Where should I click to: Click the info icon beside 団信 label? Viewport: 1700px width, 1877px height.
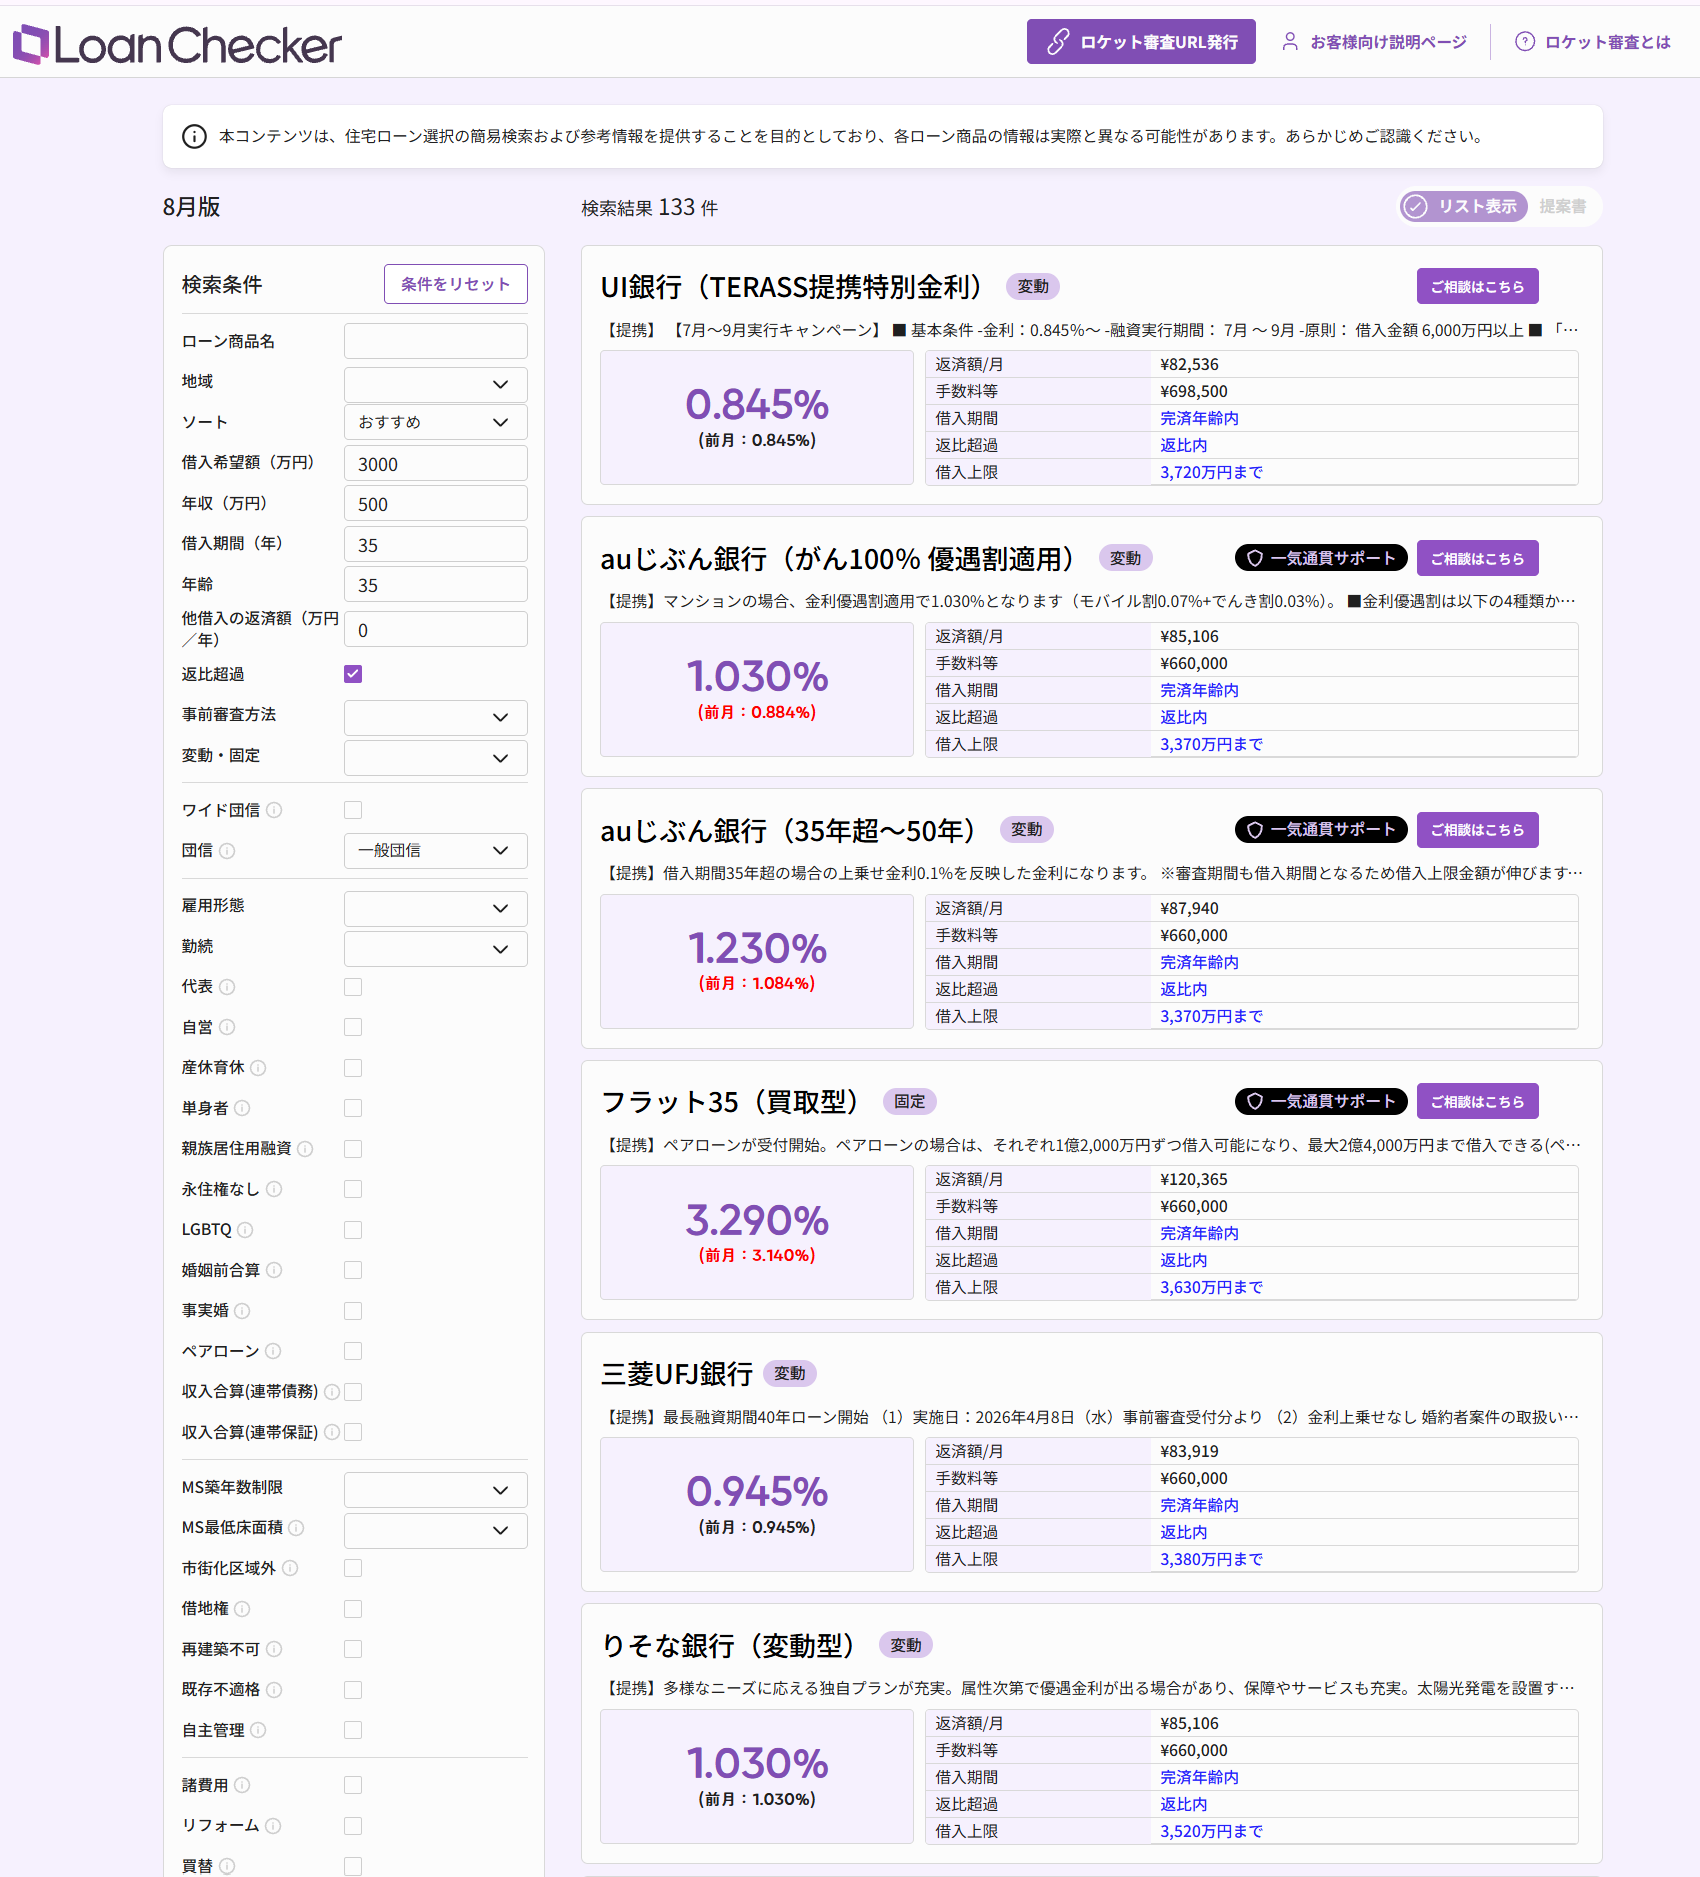coord(227,851)
